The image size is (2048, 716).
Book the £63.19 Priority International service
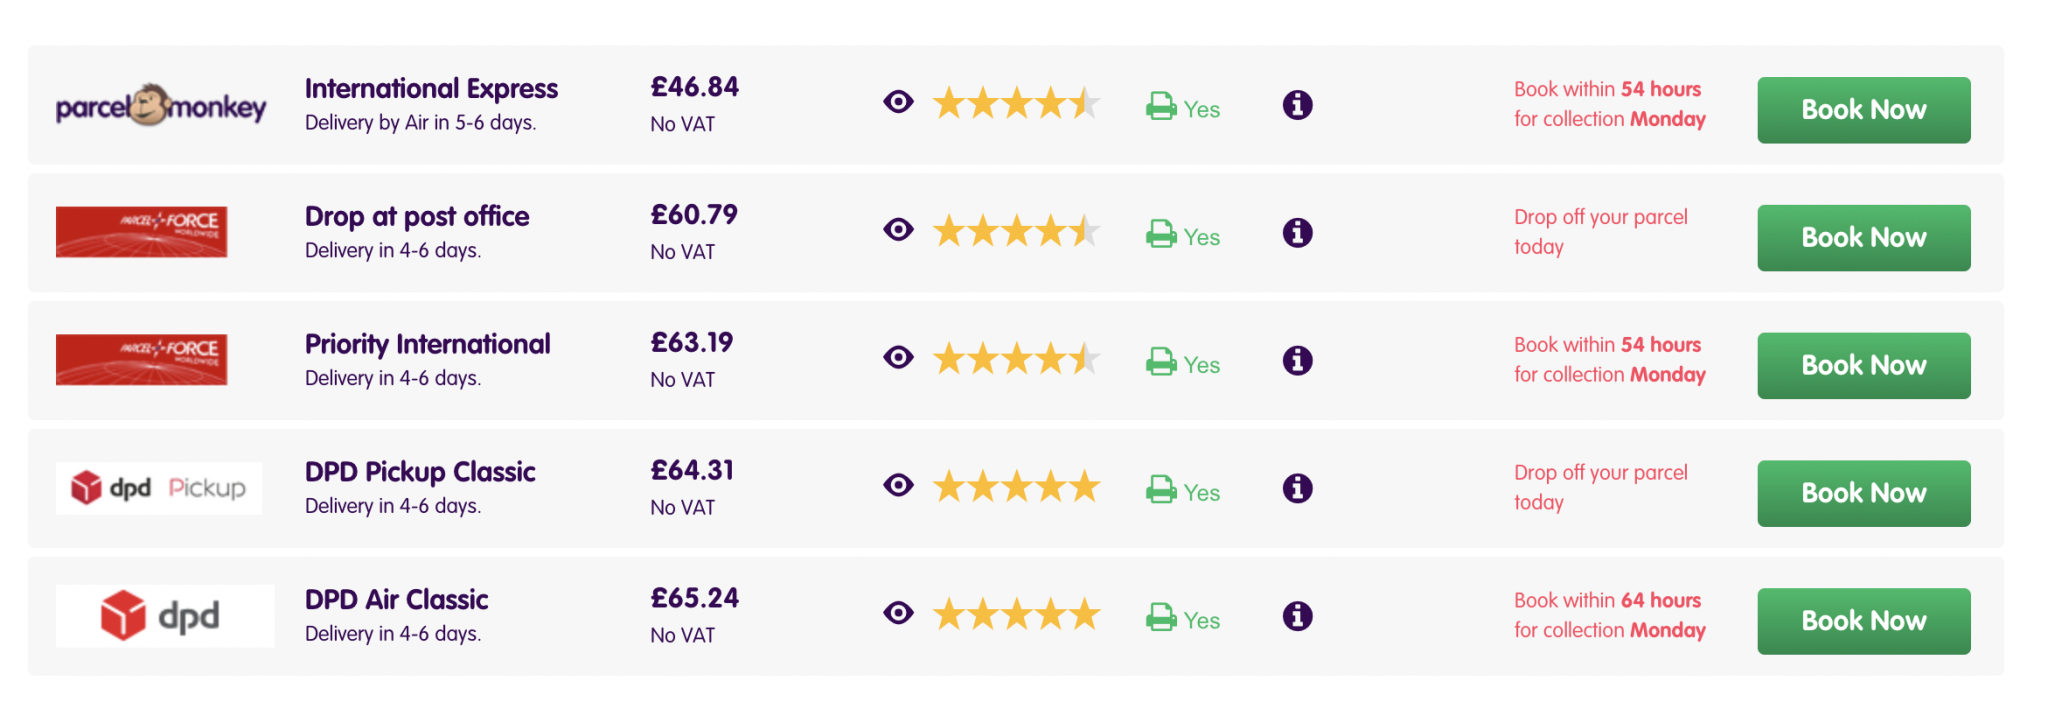pos(1864,366)
